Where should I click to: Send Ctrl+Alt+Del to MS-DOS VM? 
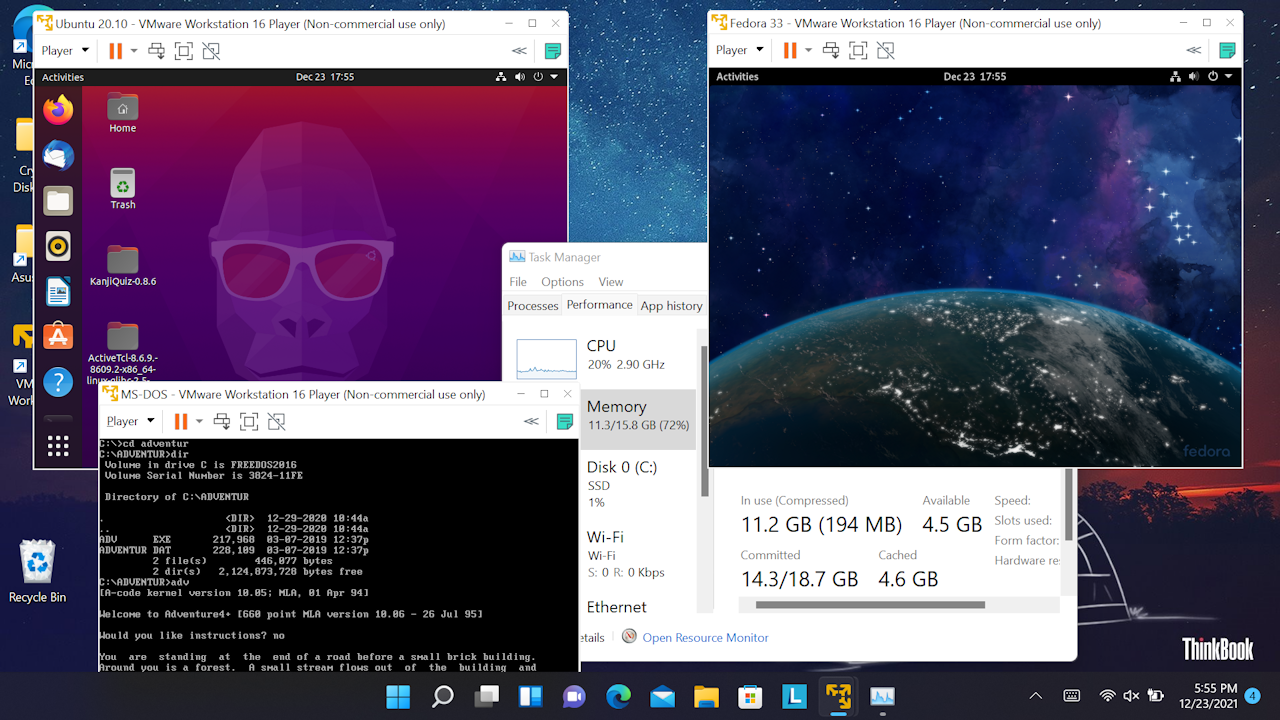(222, 421)
